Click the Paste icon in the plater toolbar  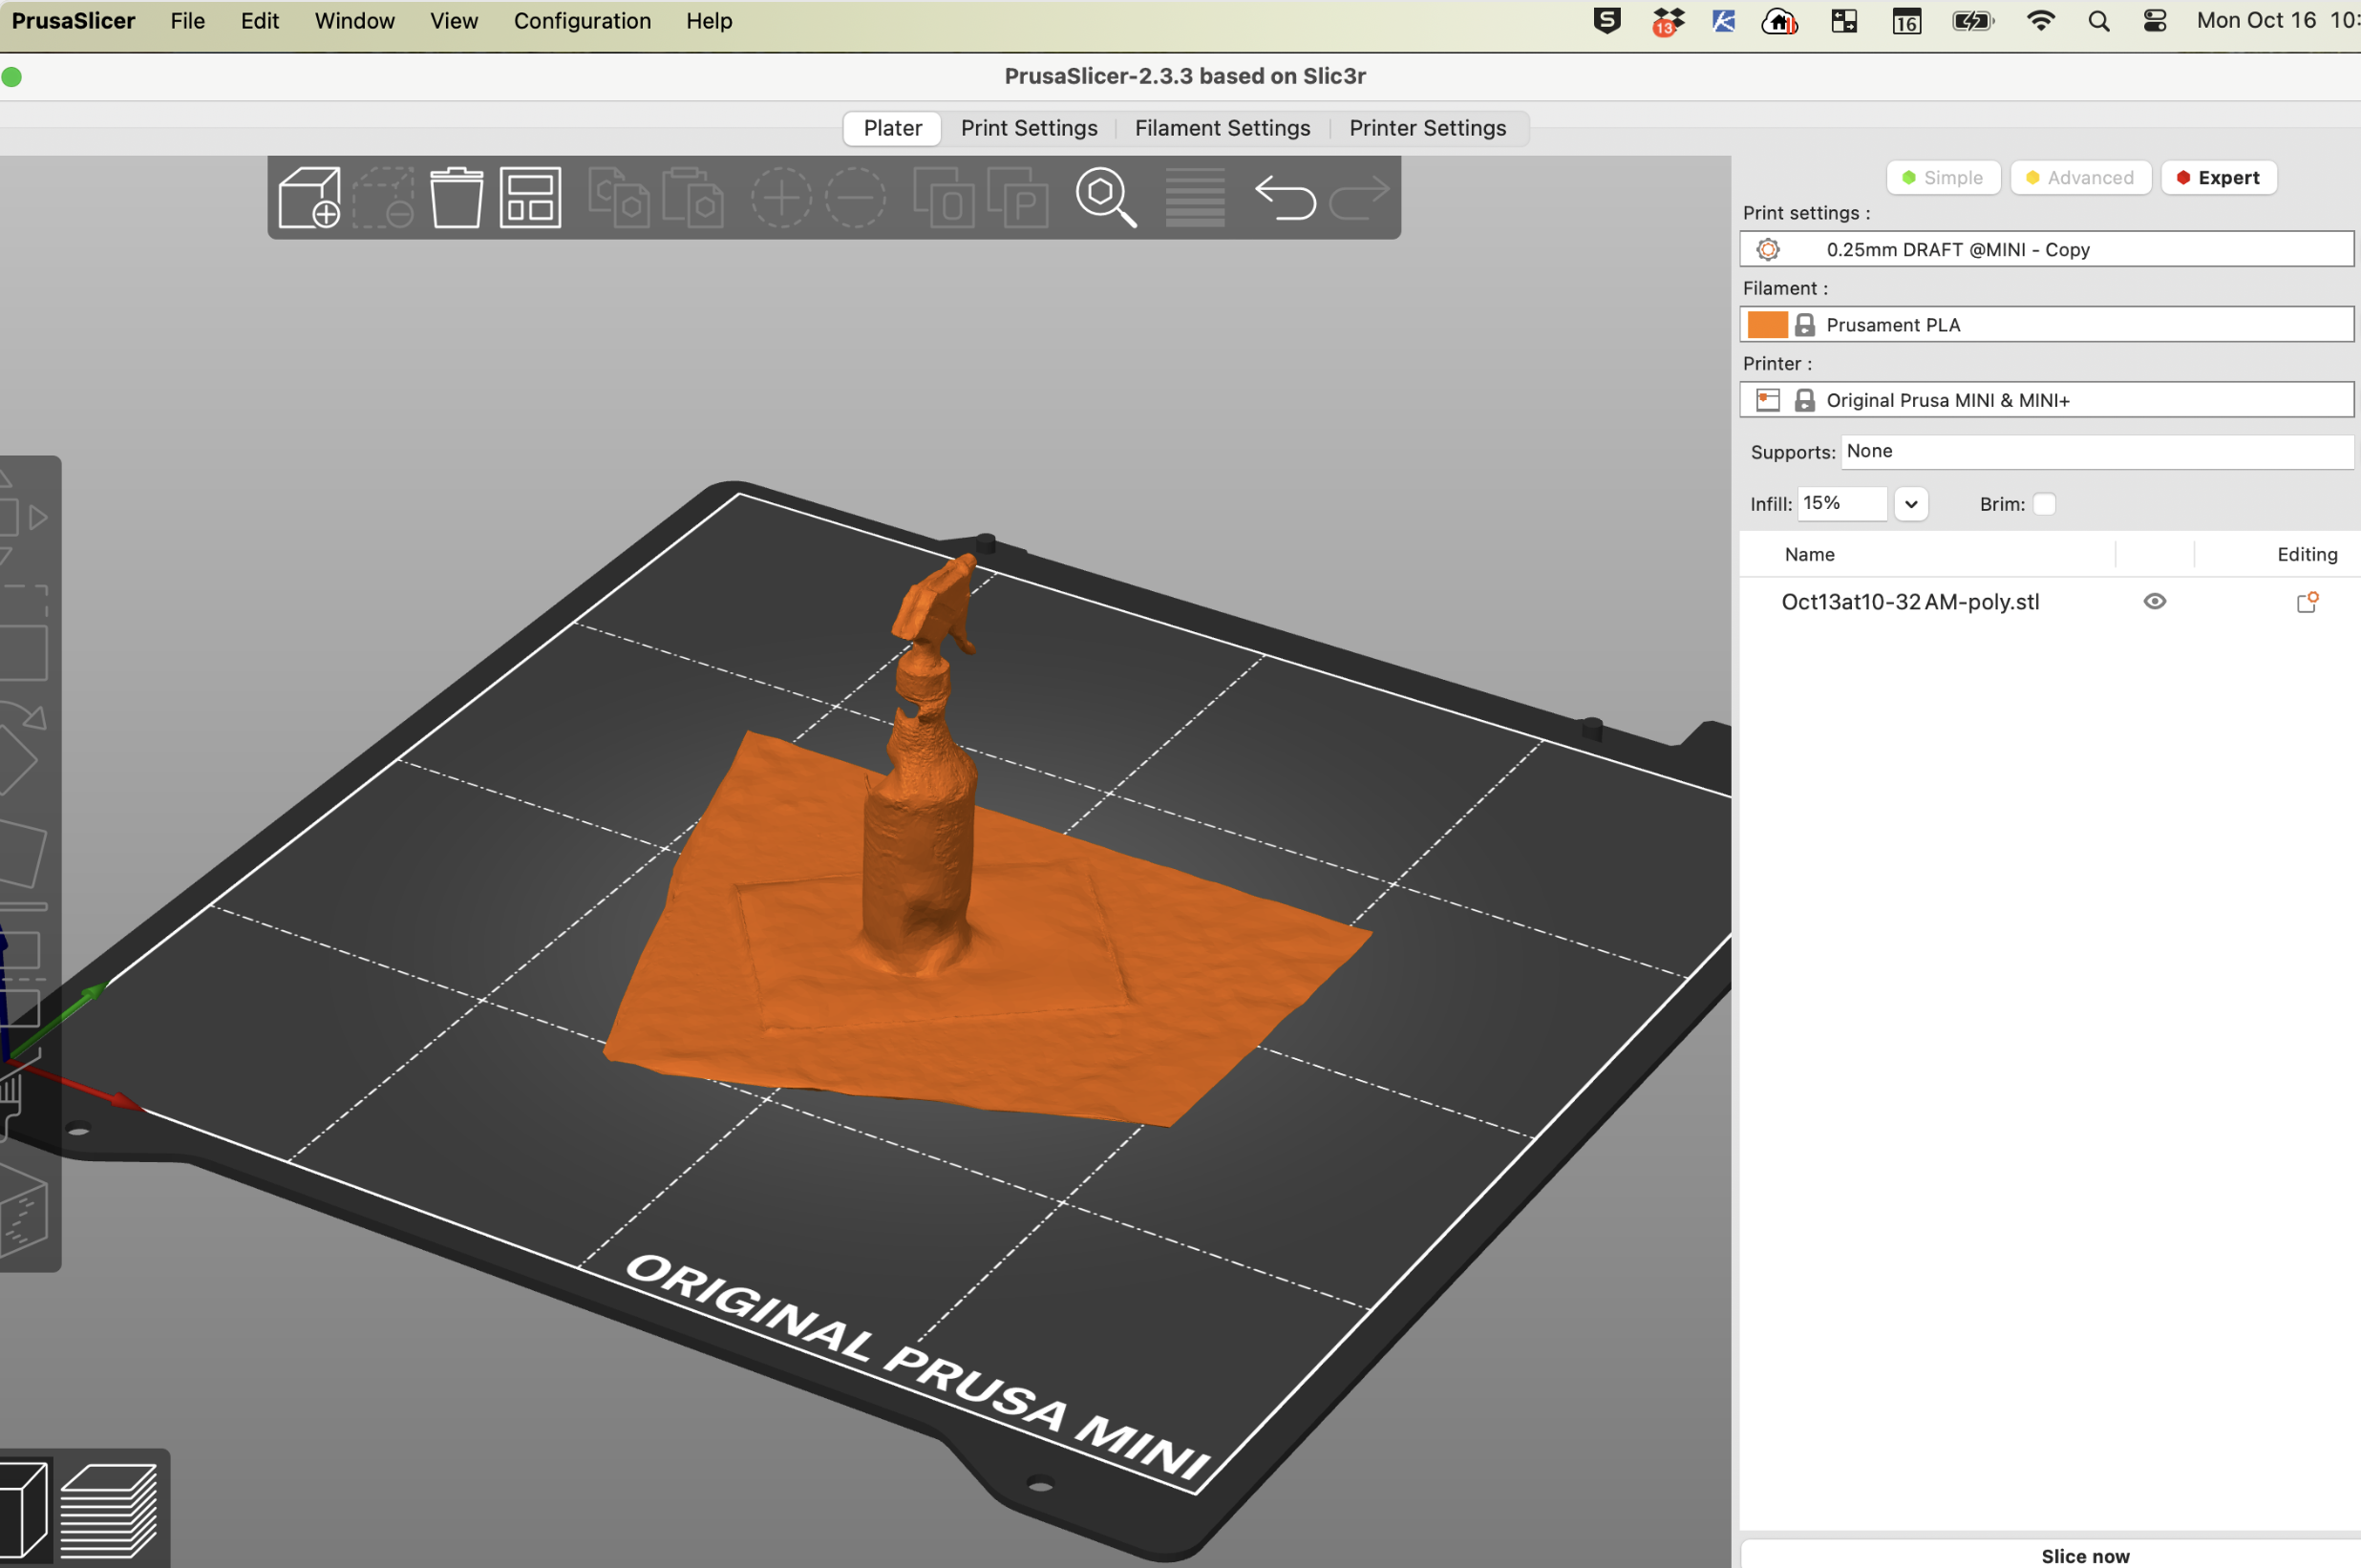click(x=692, y=197)
